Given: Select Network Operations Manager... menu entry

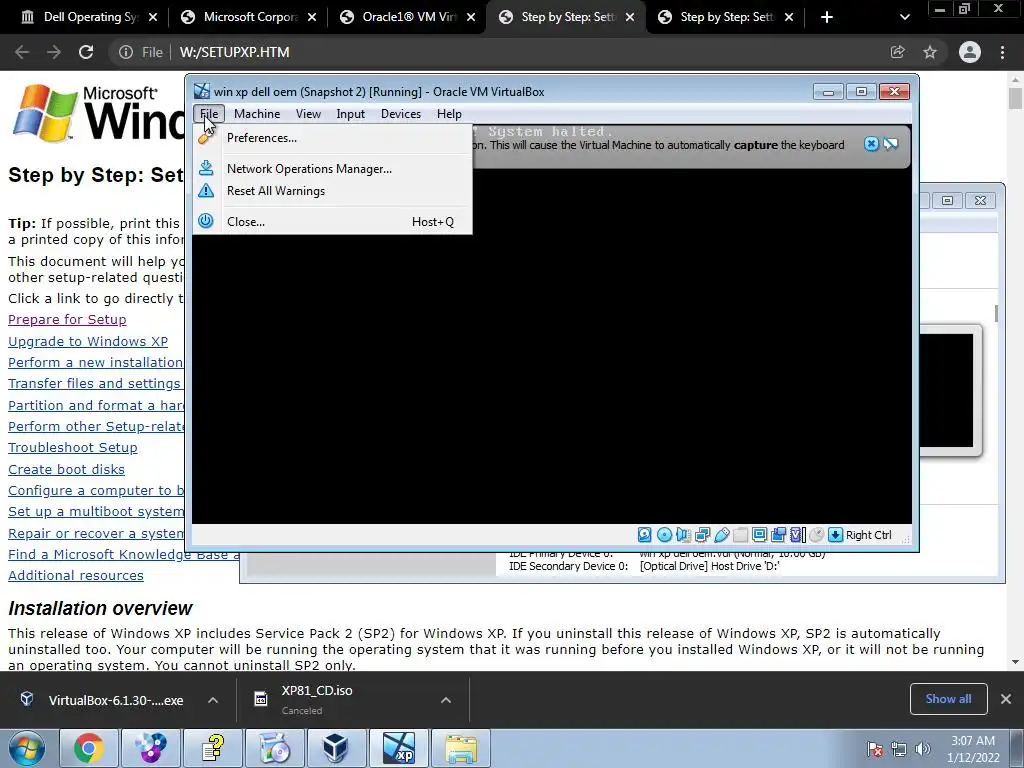Looking at the screenshot, I should click(x=332, y=168).
